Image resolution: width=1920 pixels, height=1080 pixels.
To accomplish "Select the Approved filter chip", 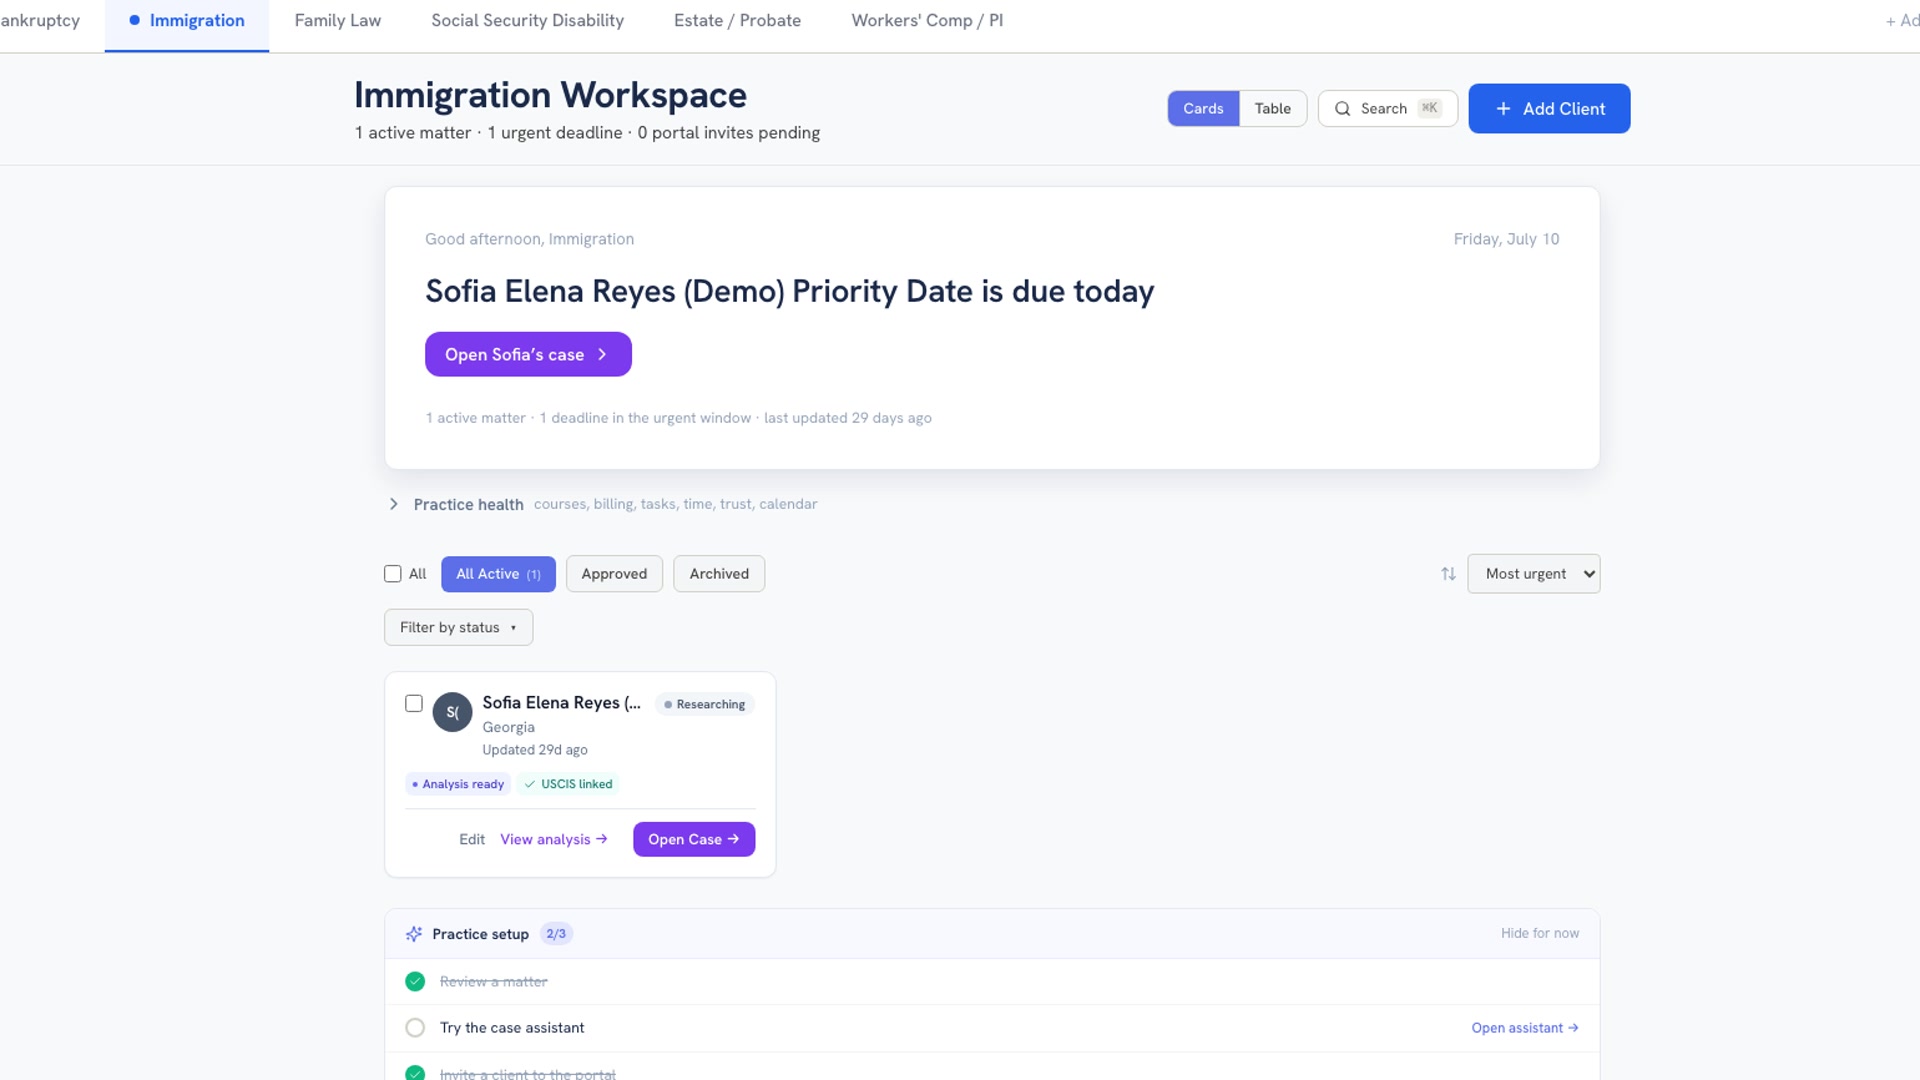I will [x=614, y=574].
